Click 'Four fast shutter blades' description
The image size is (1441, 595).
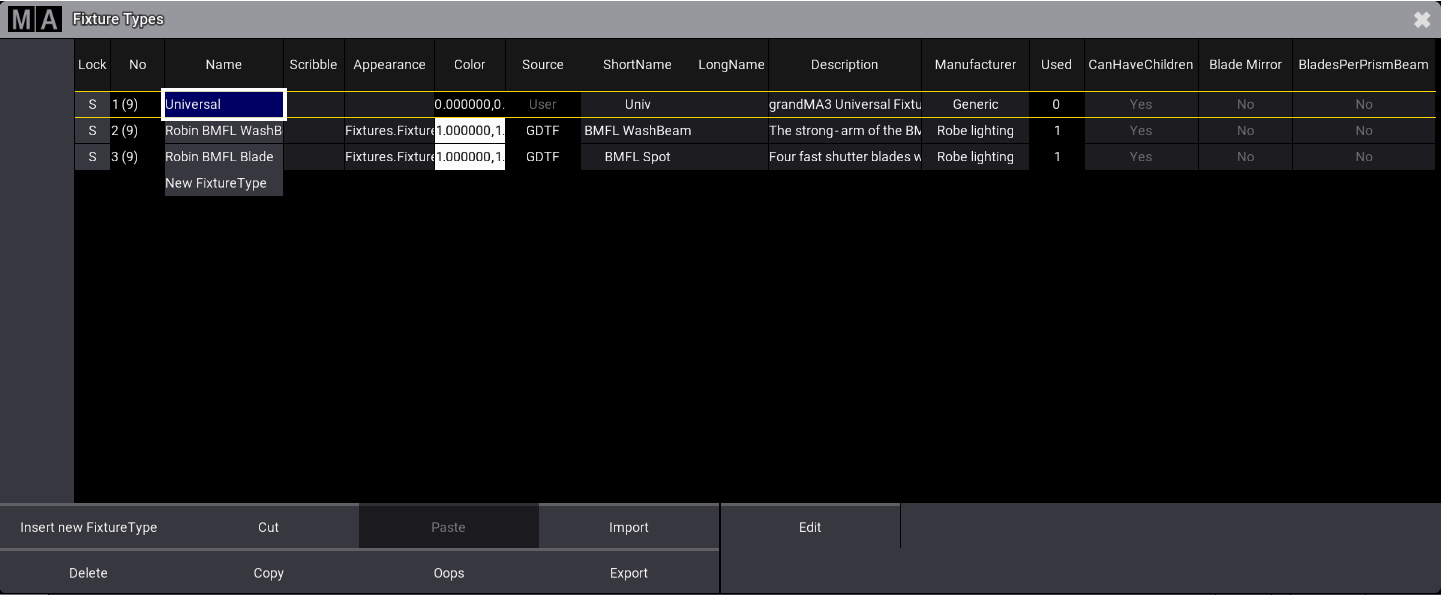pyautogui.click(x=845, y=157)
